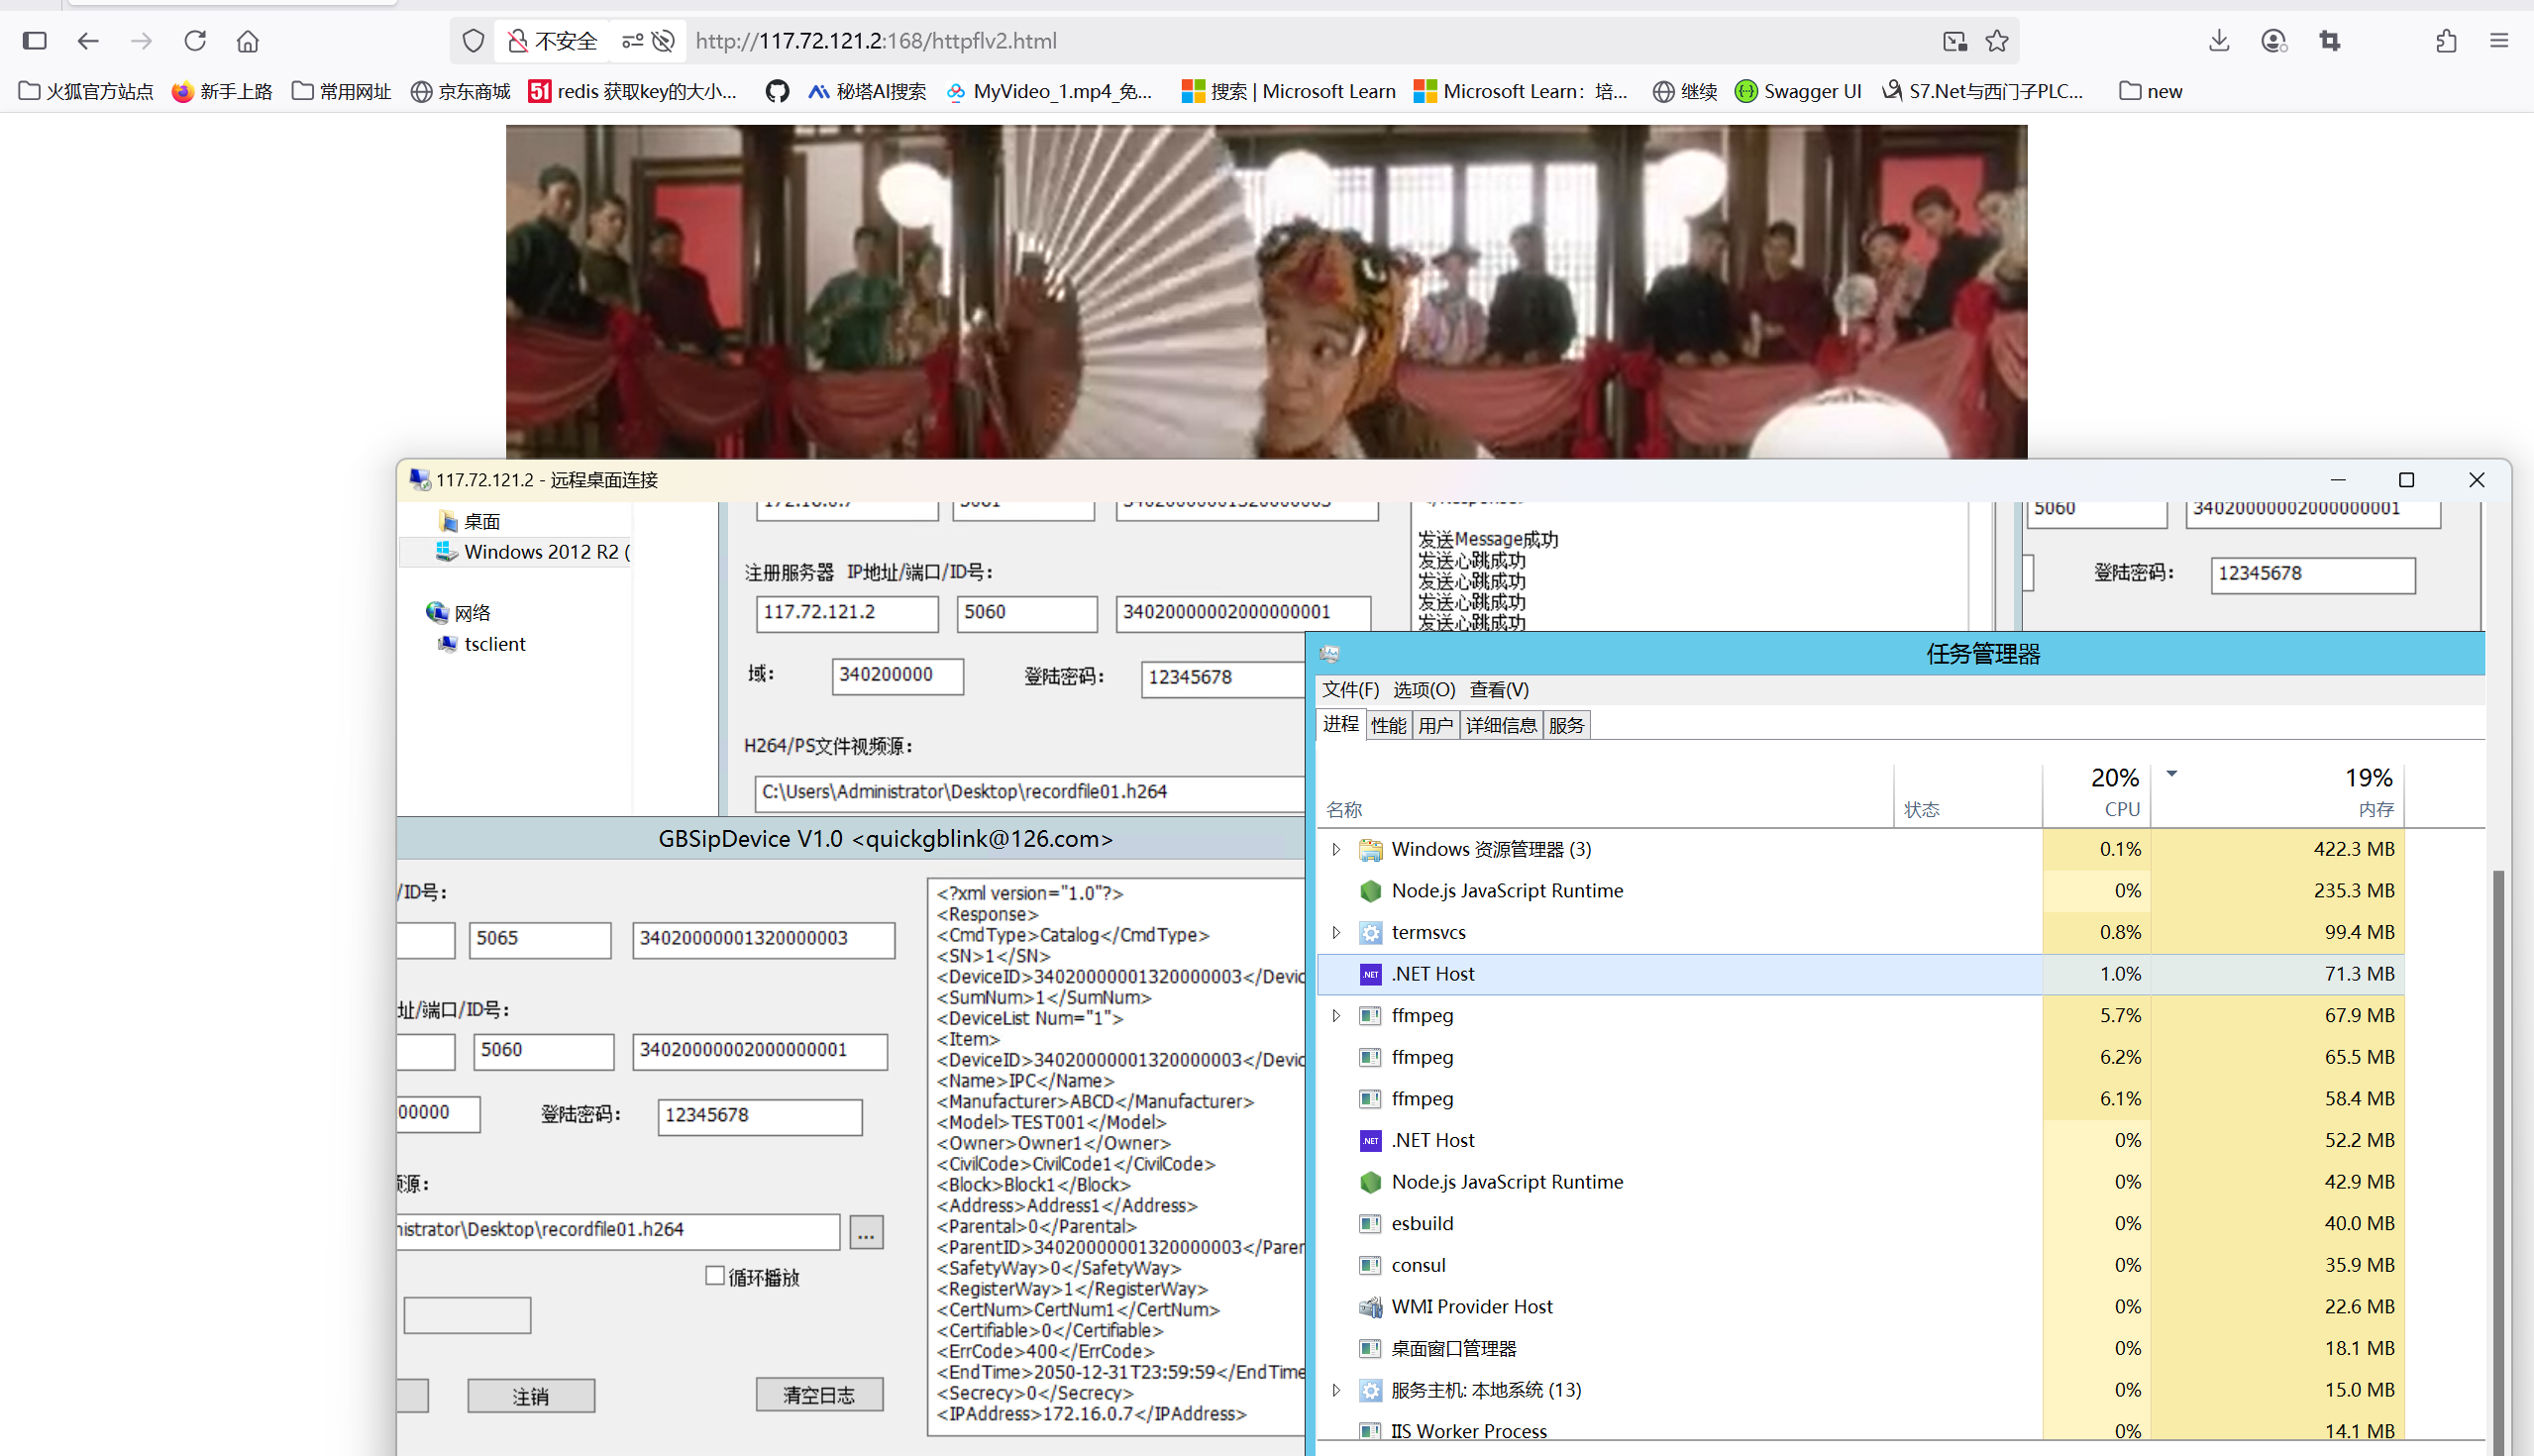Click the 登陆密码 field containing 12345678
The image size is (2534, 1456).
point(759,1116)
